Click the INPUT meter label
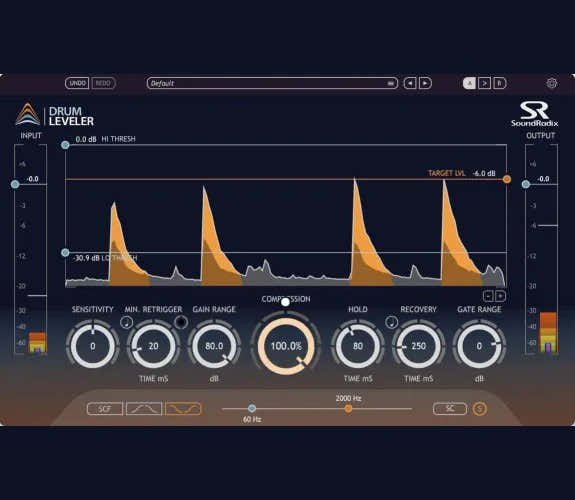Image resolution: width=575 pixels, height=500 pixels. (x=31, y=136)
